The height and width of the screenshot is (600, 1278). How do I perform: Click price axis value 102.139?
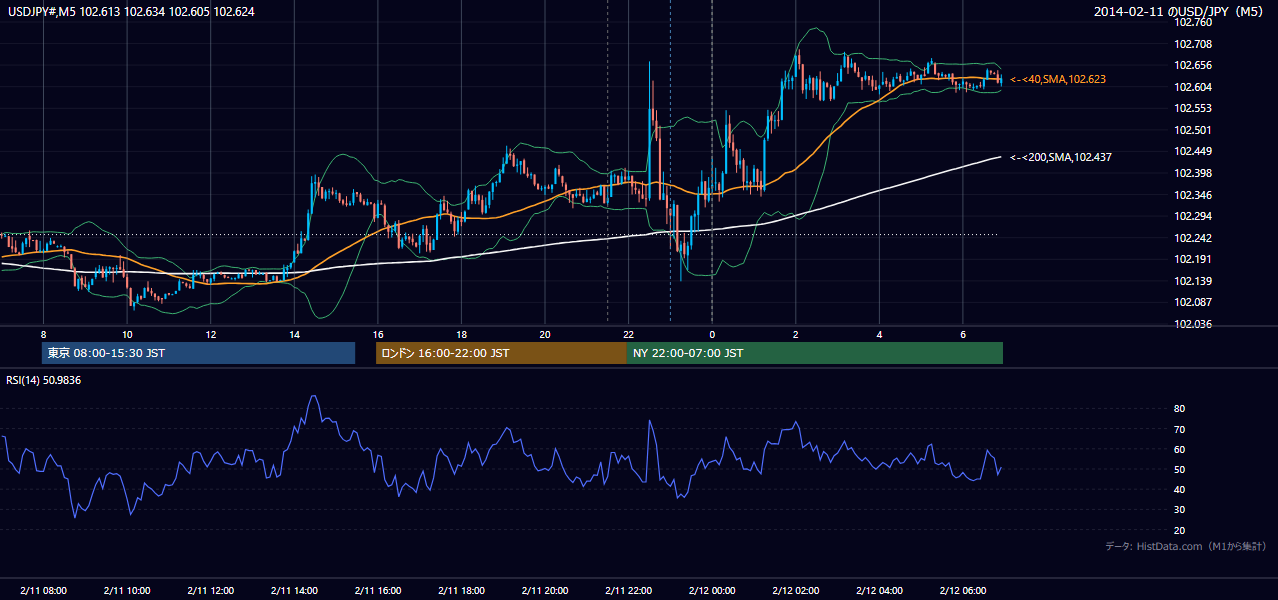(1195, 281)
